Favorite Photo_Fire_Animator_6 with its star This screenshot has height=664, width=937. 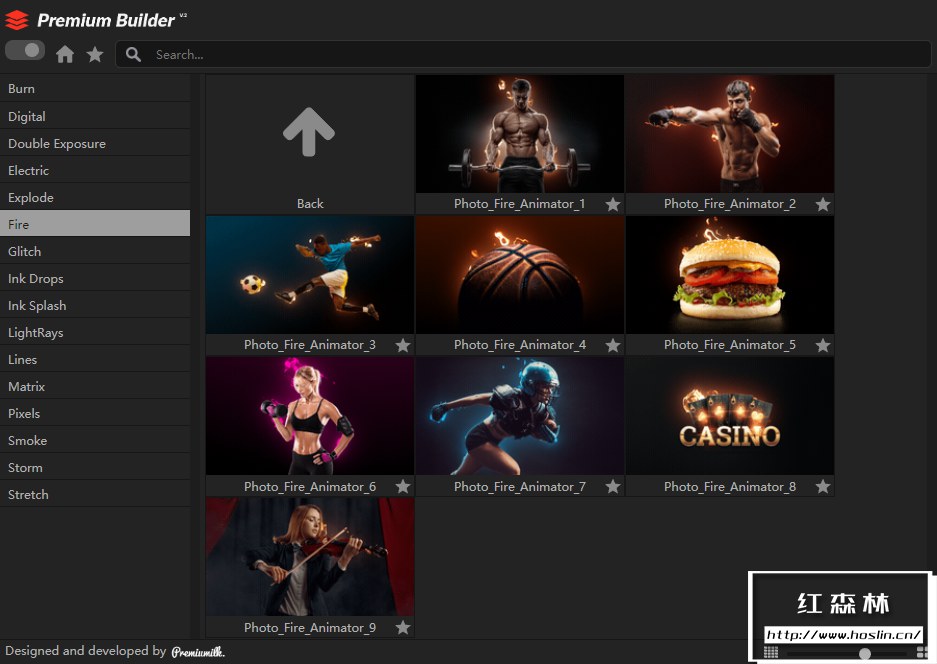(403, 486)
